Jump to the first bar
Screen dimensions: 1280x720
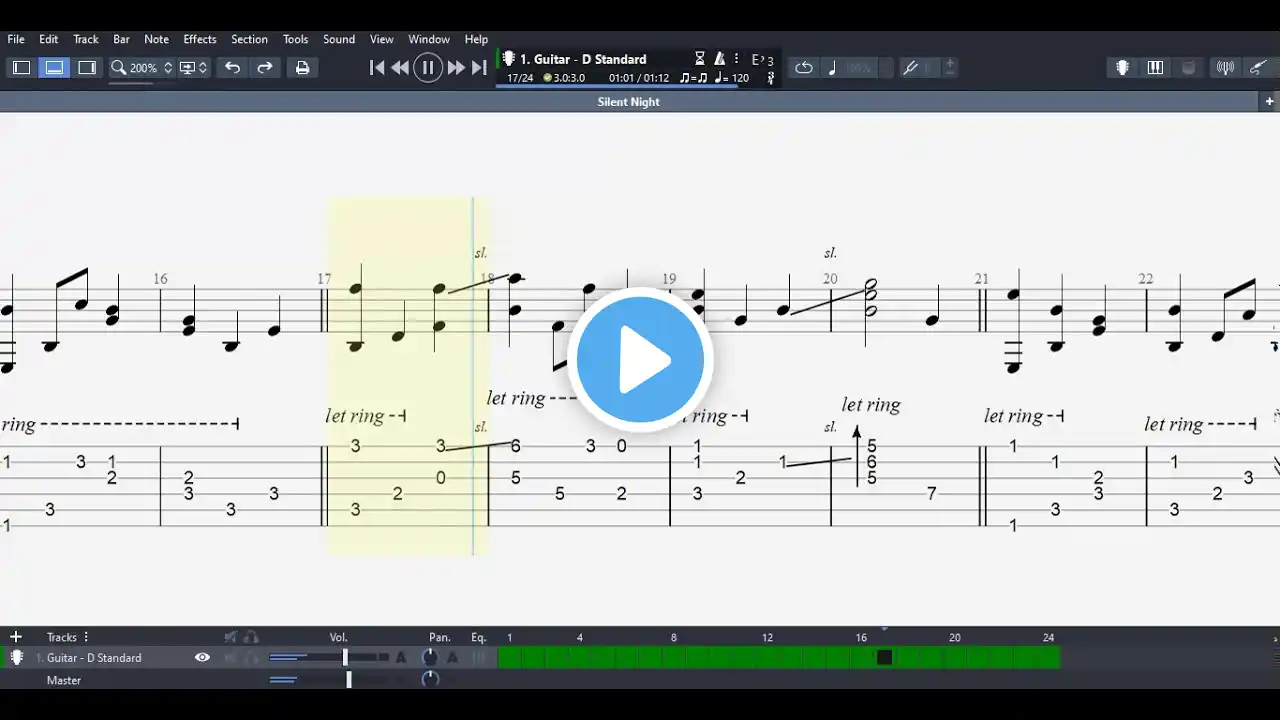tap(376, 68)
